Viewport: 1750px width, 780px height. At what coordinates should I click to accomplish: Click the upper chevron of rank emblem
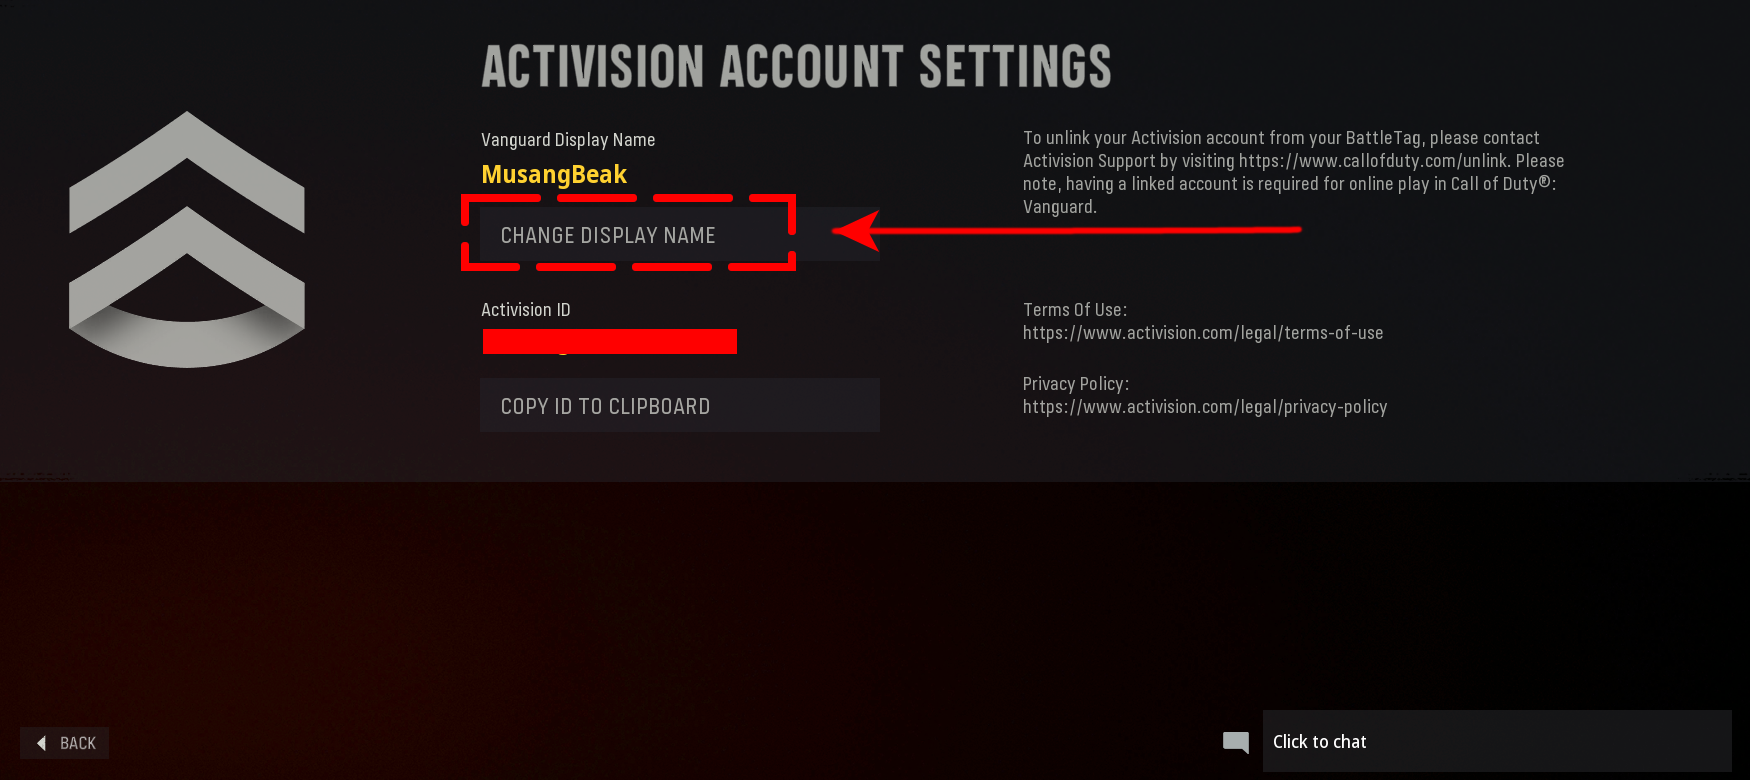coord(187,170)
